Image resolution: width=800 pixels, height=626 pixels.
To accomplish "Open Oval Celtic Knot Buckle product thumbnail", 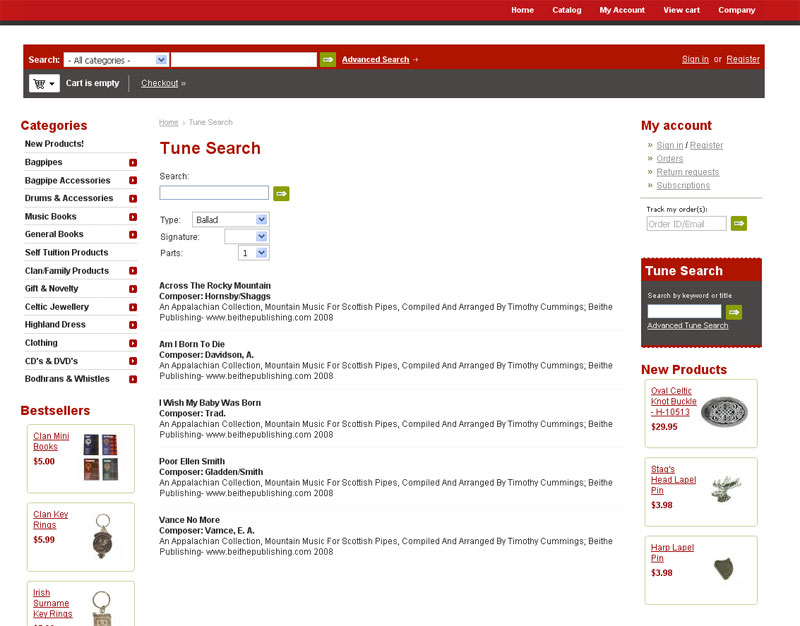I will pos(723,411).
